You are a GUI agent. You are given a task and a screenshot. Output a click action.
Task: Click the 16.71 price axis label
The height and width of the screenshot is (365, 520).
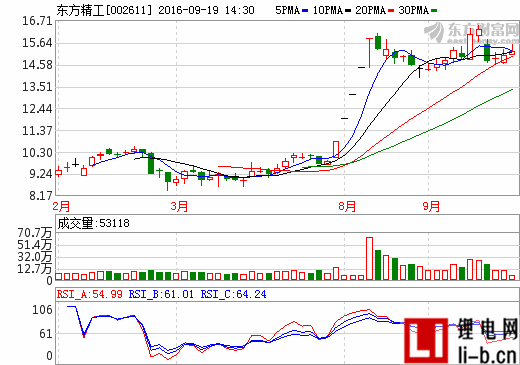tap(37, 21)
